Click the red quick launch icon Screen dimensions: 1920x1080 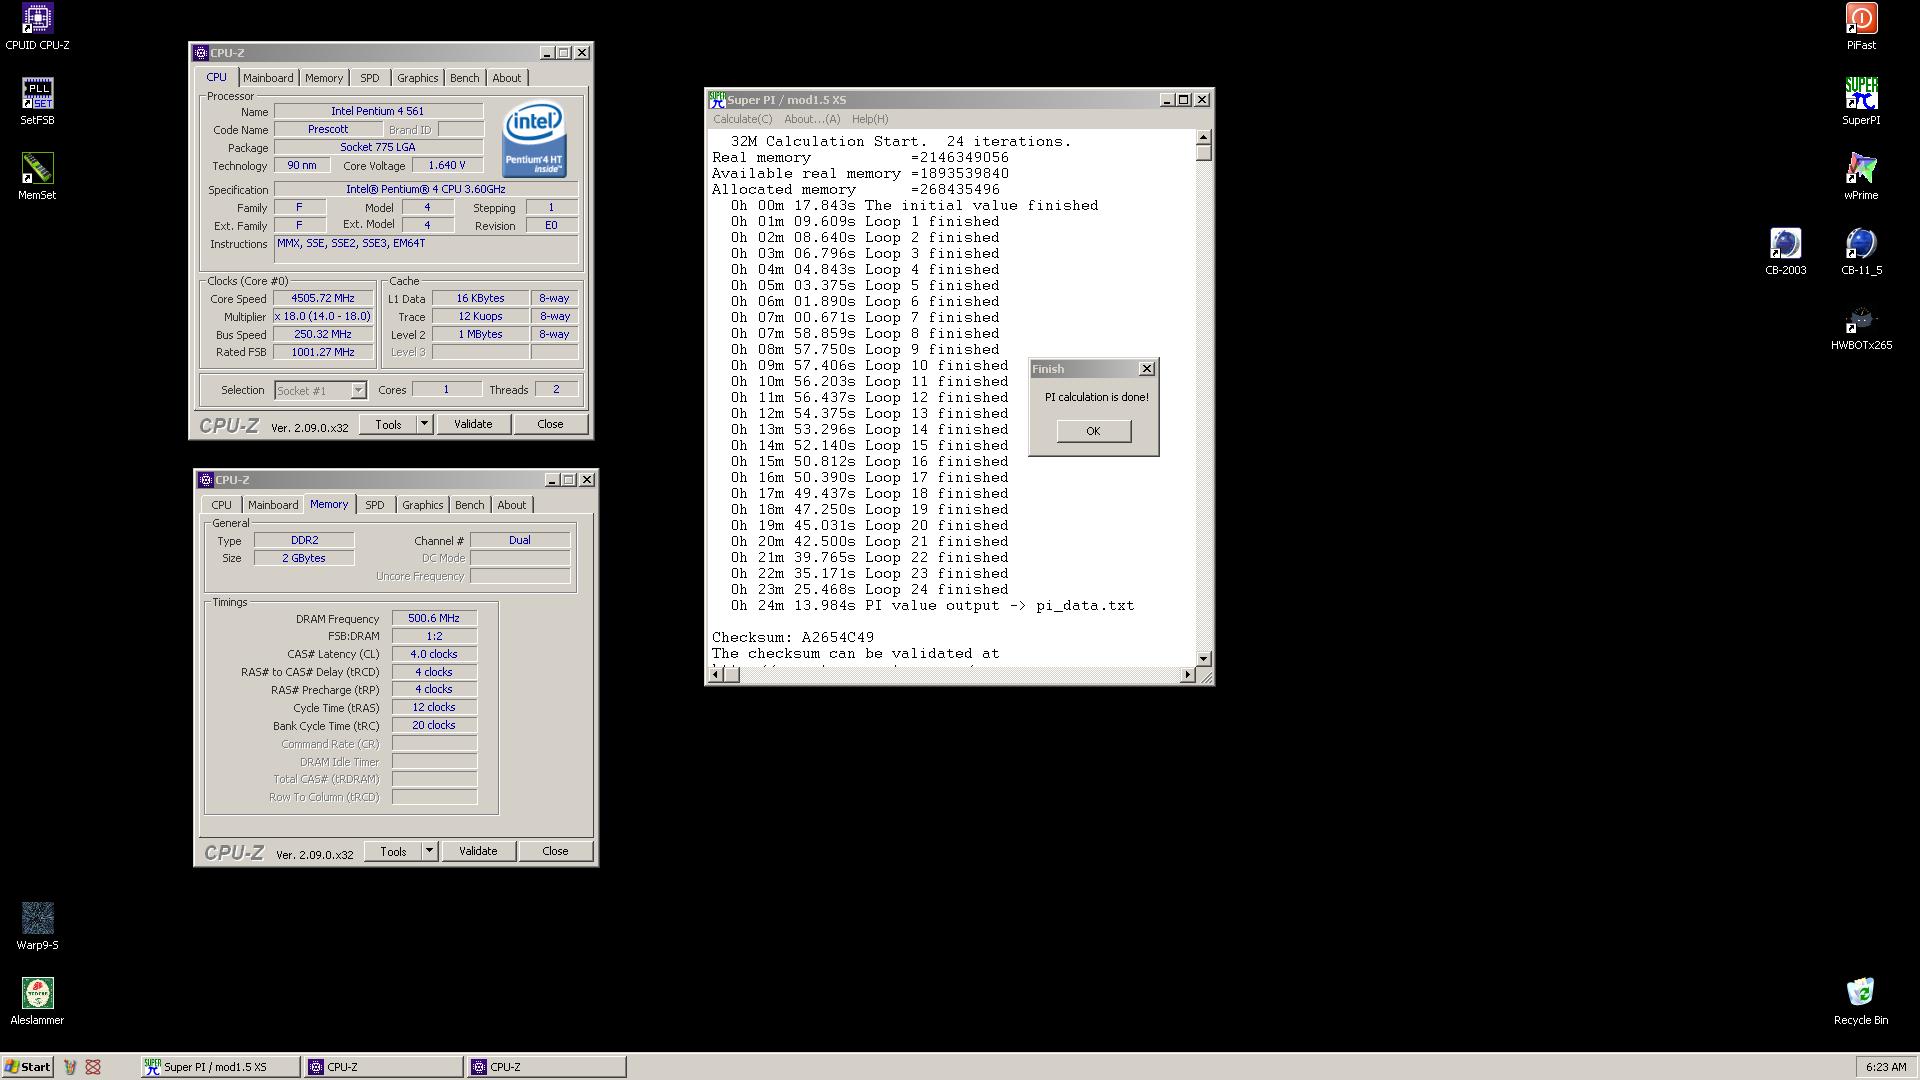[x=93, y=1067]
